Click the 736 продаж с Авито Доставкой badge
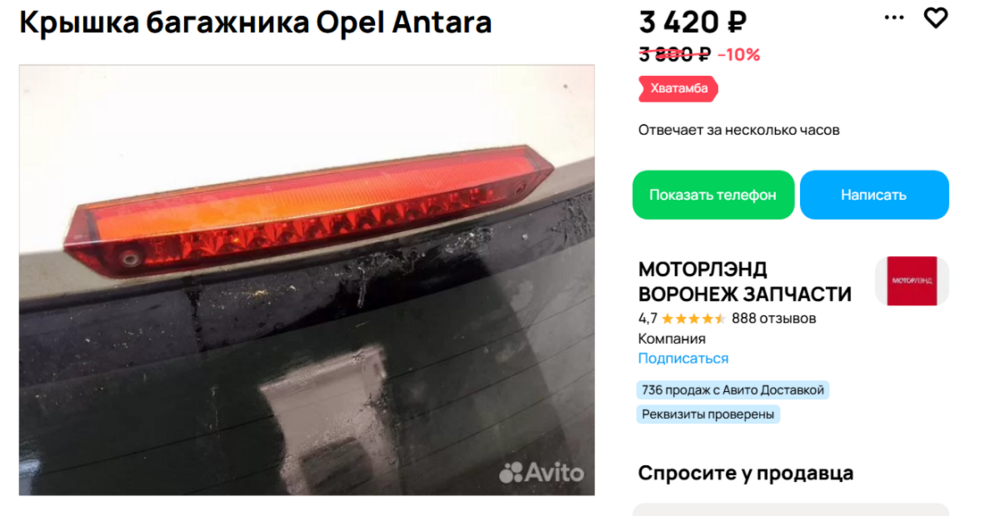 coord(733,390)
